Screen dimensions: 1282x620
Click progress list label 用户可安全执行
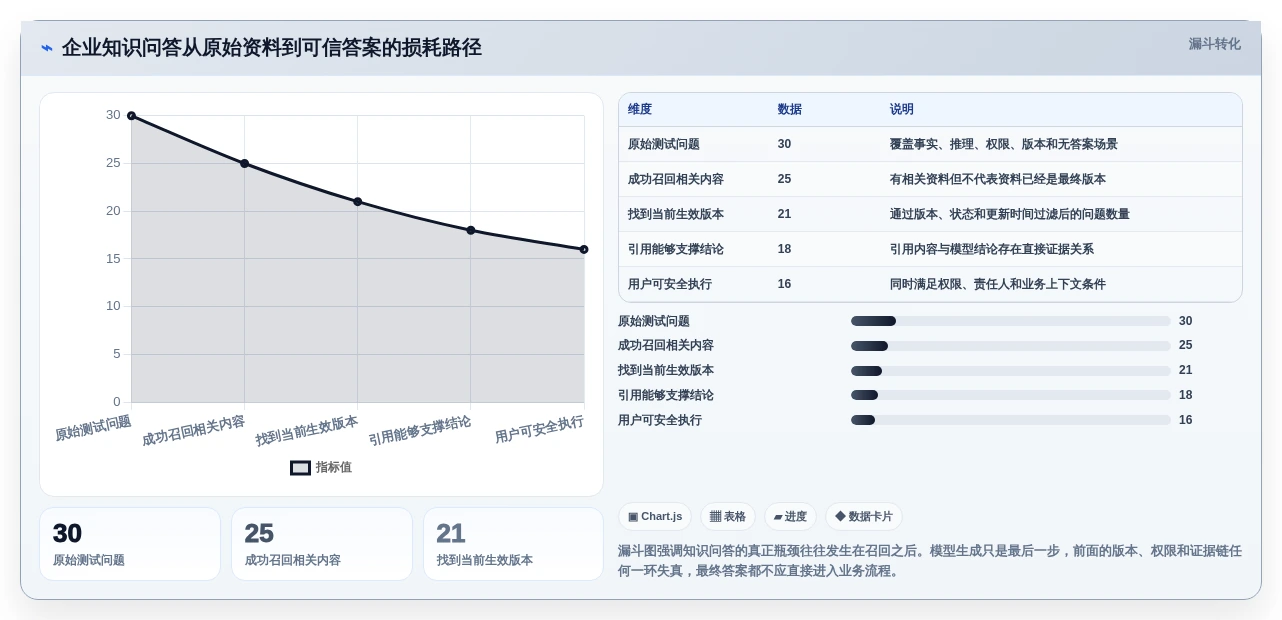pyautogui.click(x=660, y=420)
